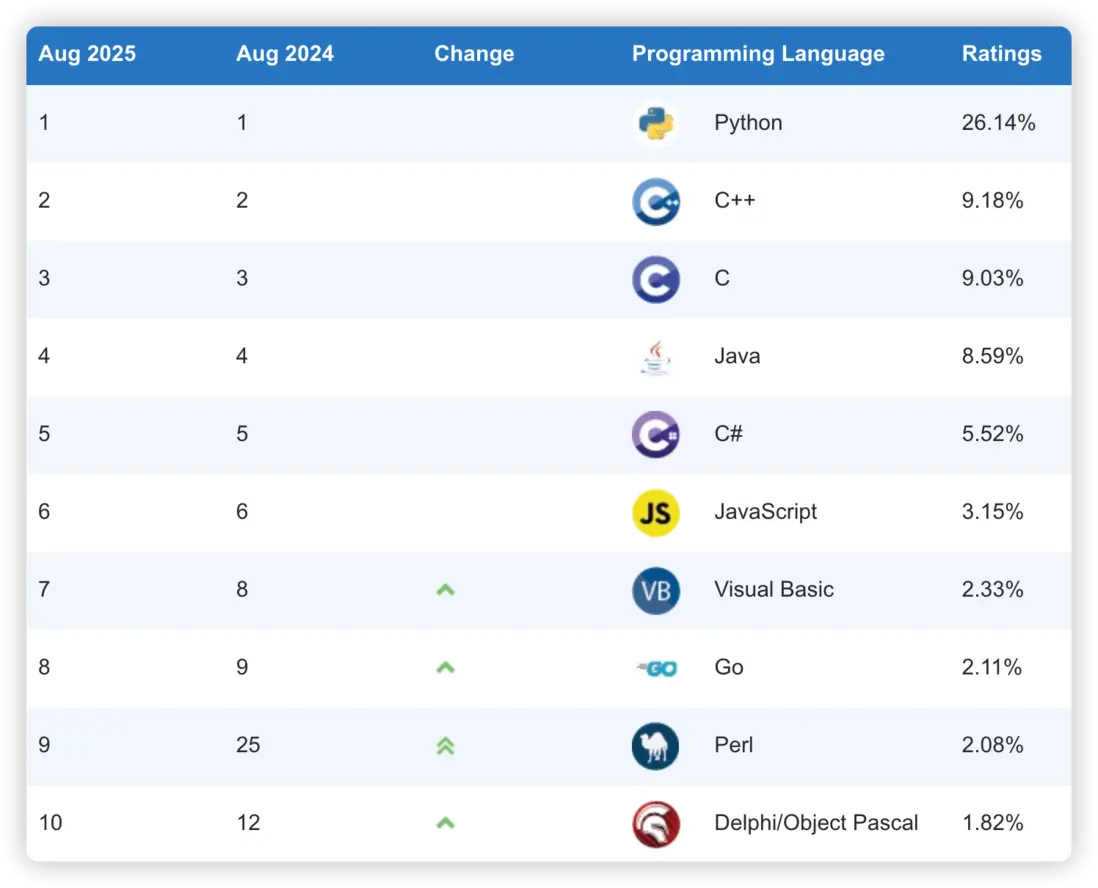Click the green up arrow for Visual Basic
This screenshot has width=1098, height=888.
point(446,590)
